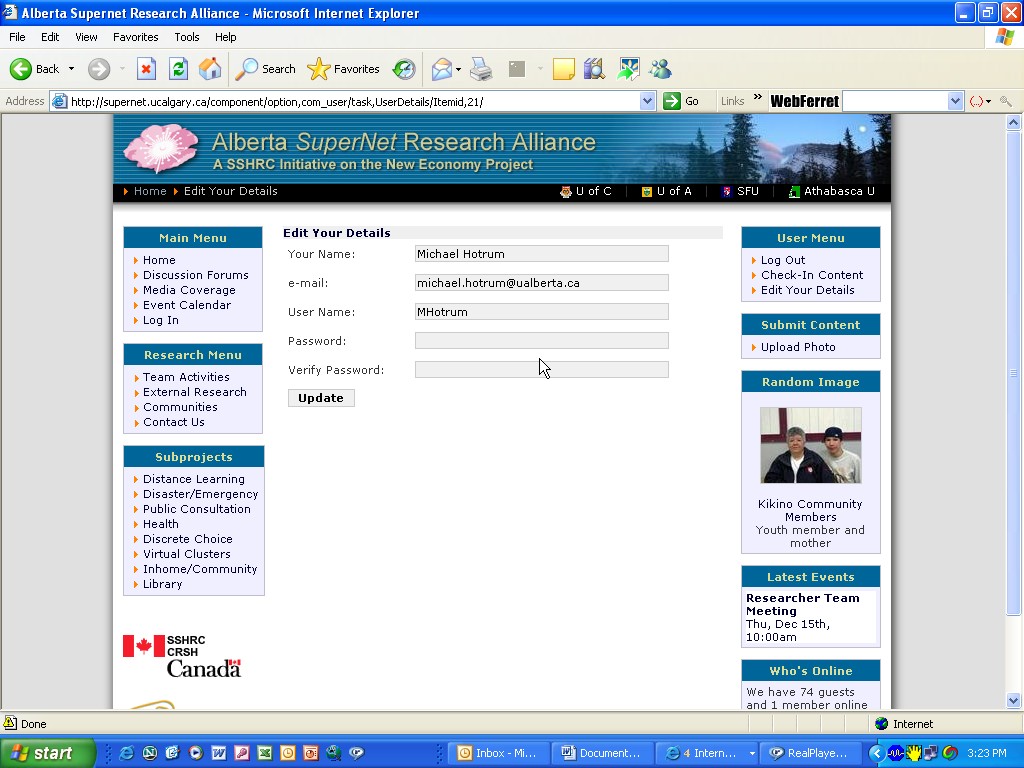Expand the Links toolbar chevron
This screenshot has height=768, width=1024.
(758, 98)
